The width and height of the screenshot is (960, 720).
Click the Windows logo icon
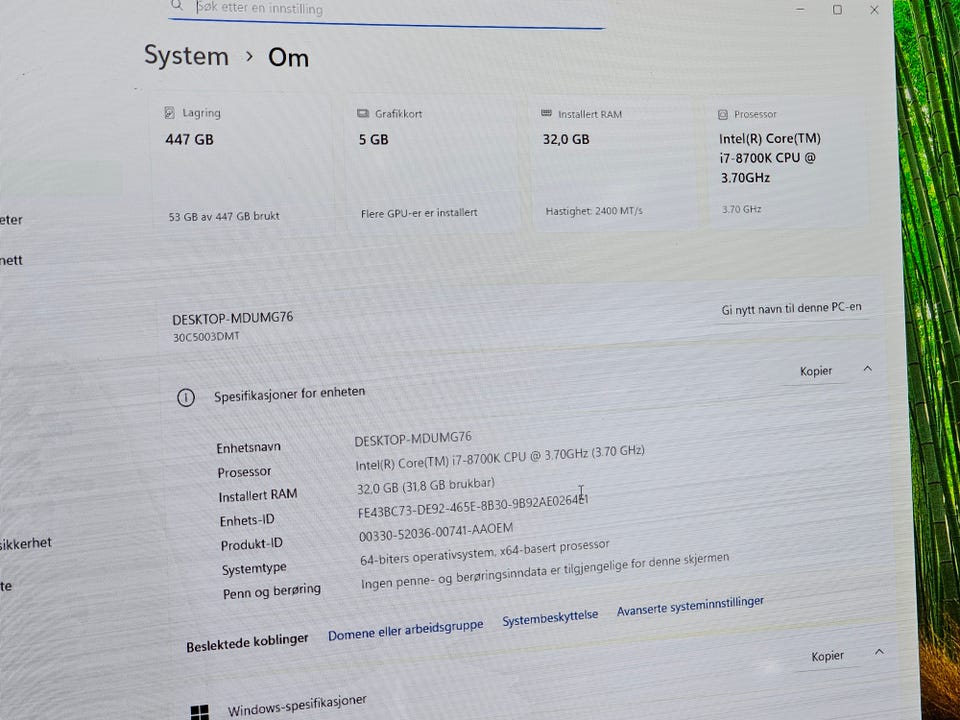(200, 712)
